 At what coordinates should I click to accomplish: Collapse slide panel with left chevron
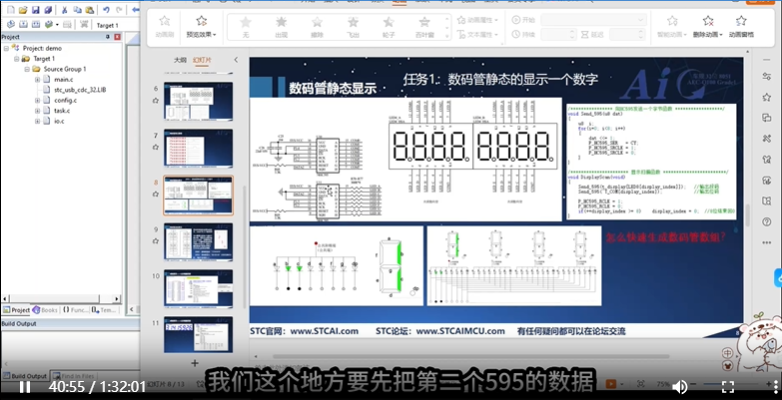[236, 60]
